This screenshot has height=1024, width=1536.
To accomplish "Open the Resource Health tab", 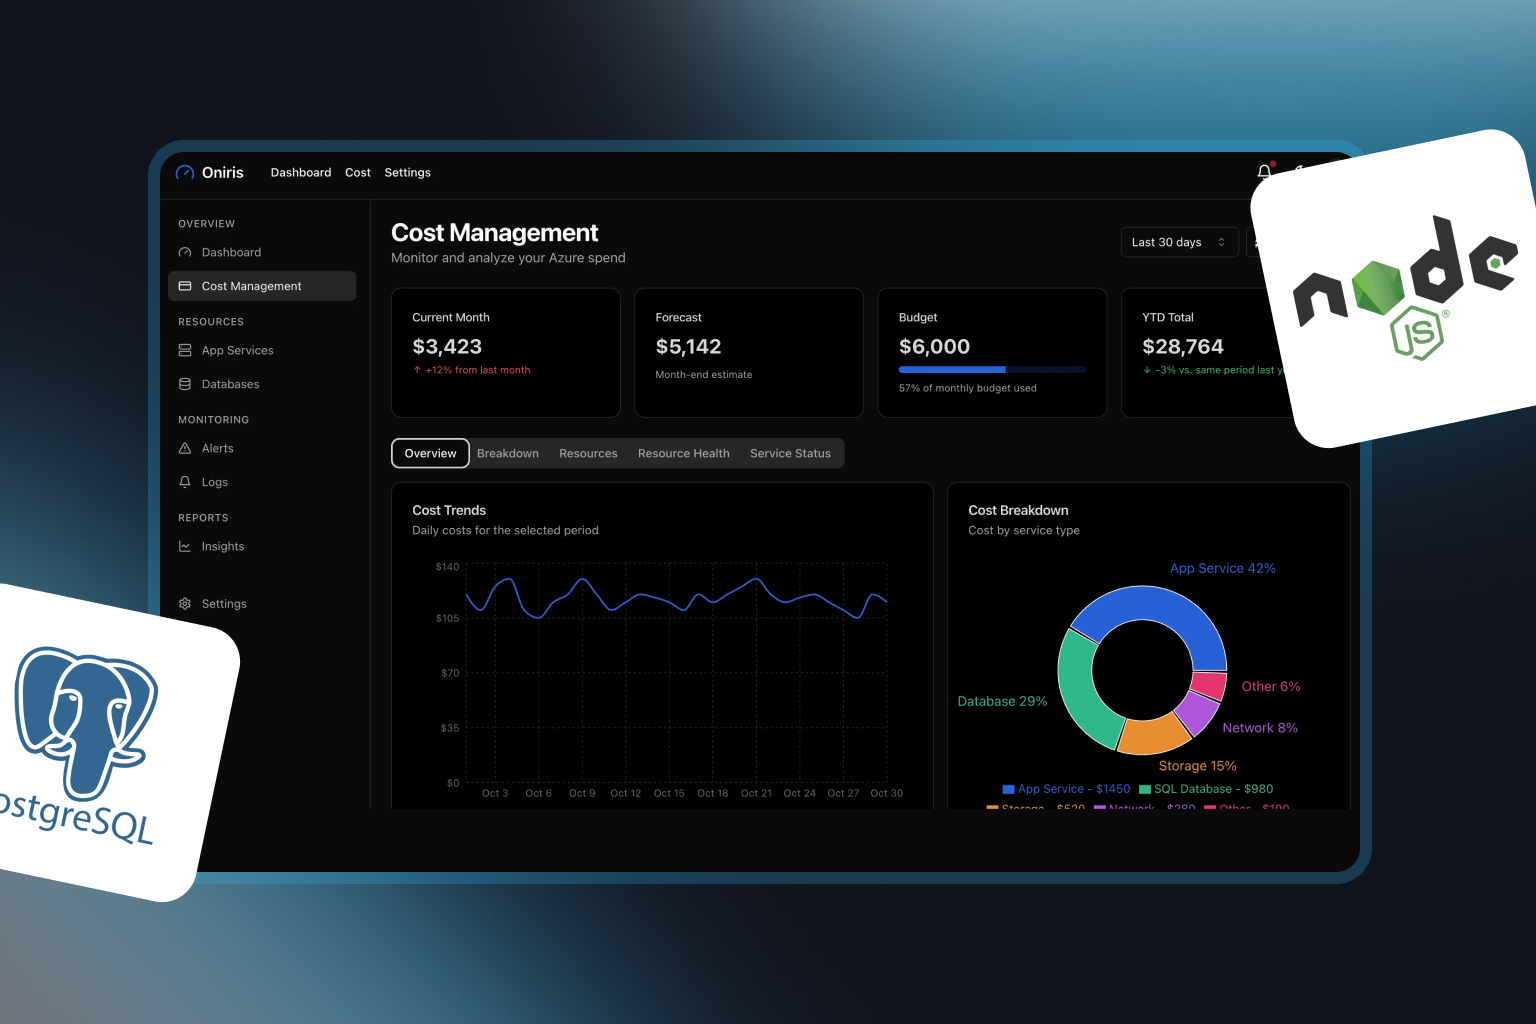I will [x=684, y=454].
